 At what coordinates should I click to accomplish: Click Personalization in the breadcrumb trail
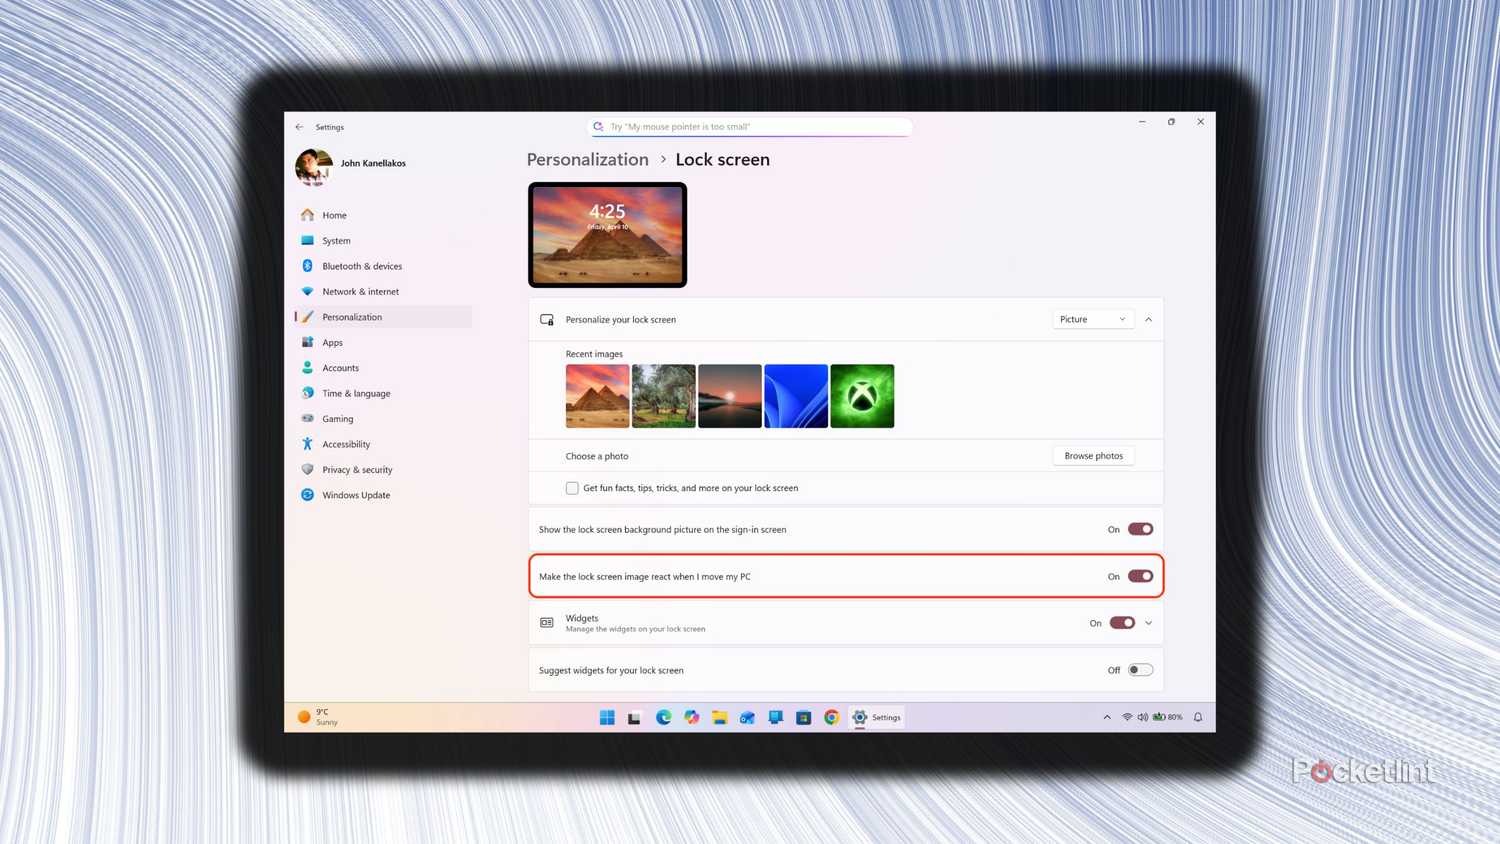tap(587, 159)
